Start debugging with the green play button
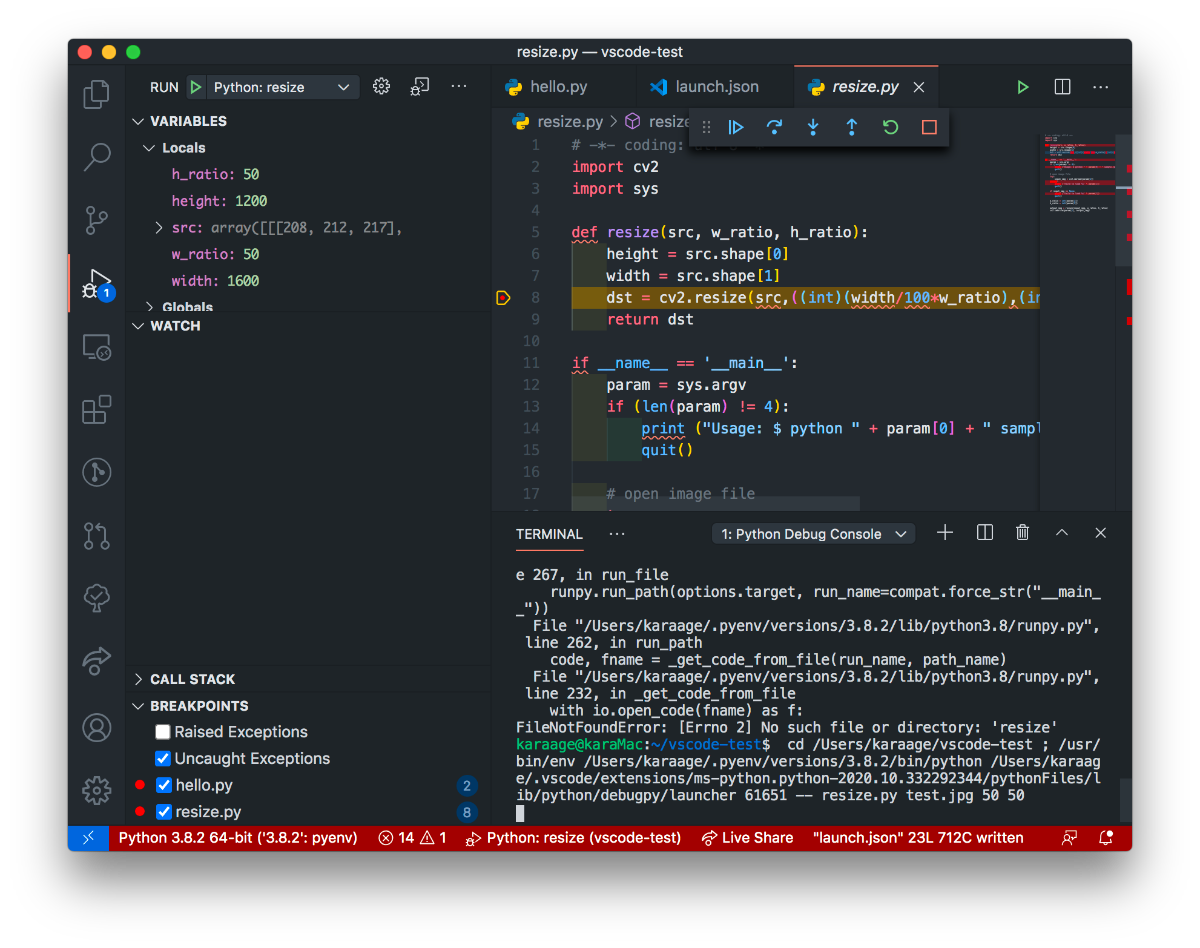This screenshot has width=1200, height=948. (196, 87)
